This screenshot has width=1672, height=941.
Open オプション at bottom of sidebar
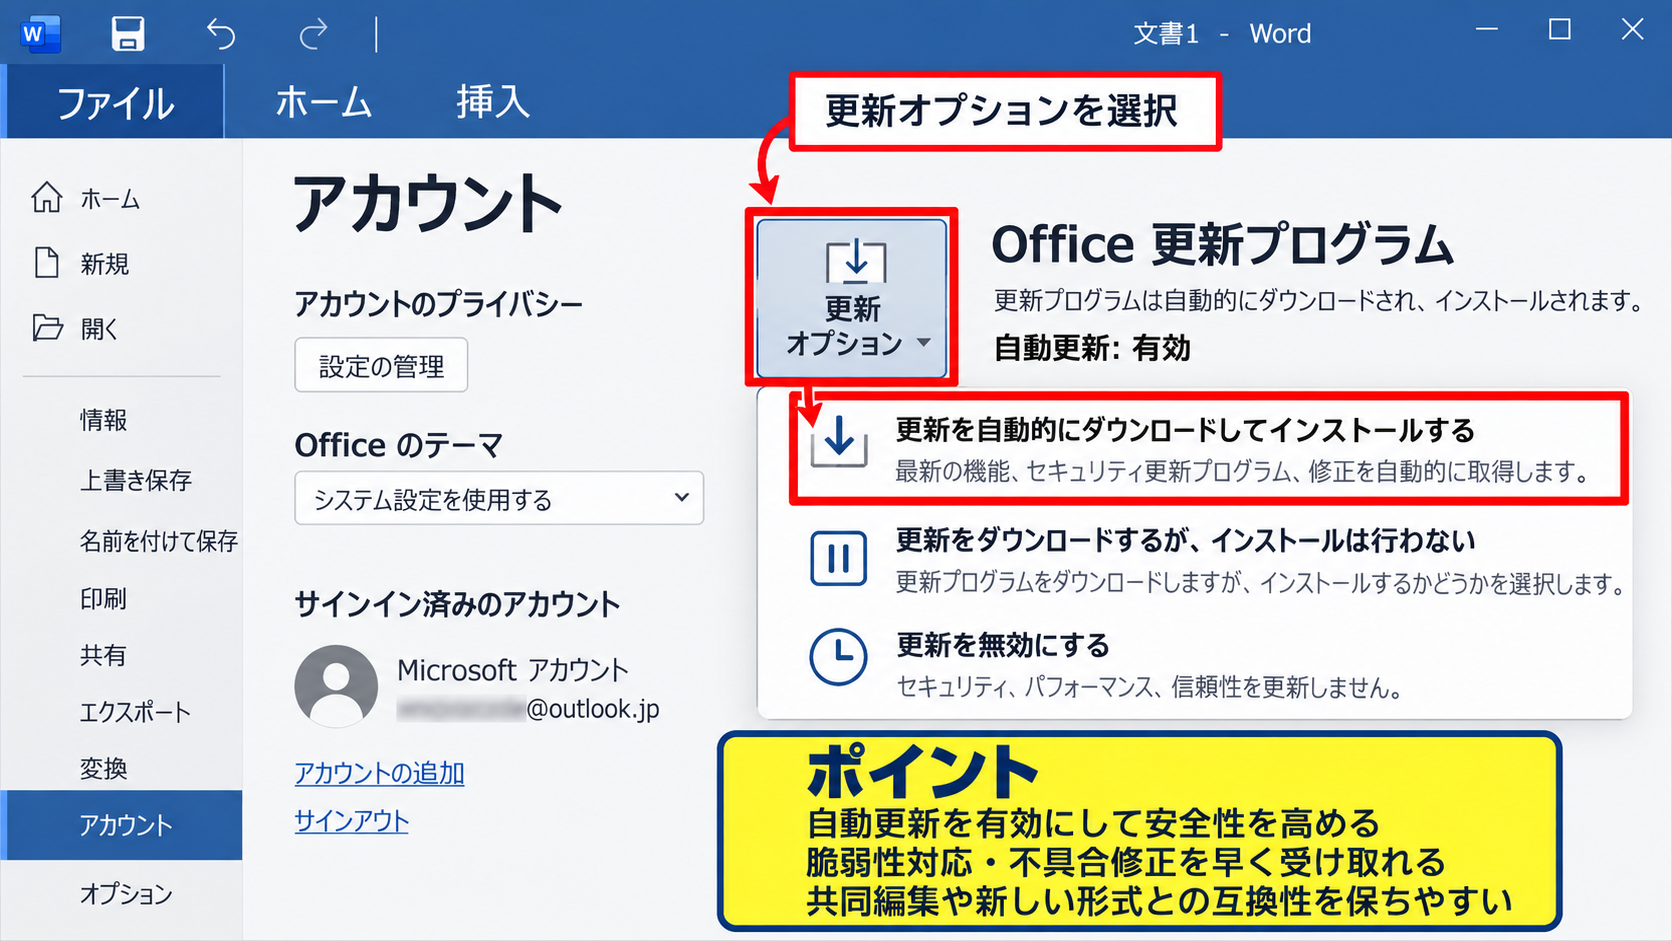click(x=126, y=894)
